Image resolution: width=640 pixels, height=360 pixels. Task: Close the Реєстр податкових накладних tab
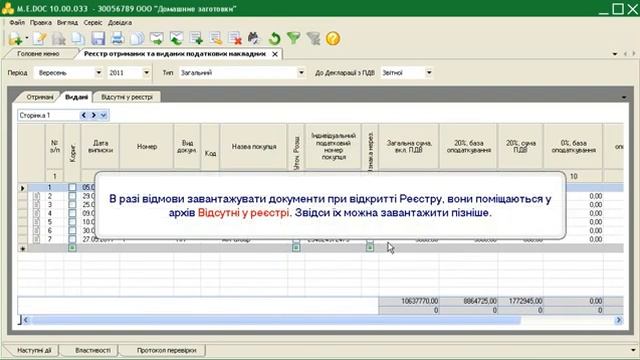(x=275, y=54)
